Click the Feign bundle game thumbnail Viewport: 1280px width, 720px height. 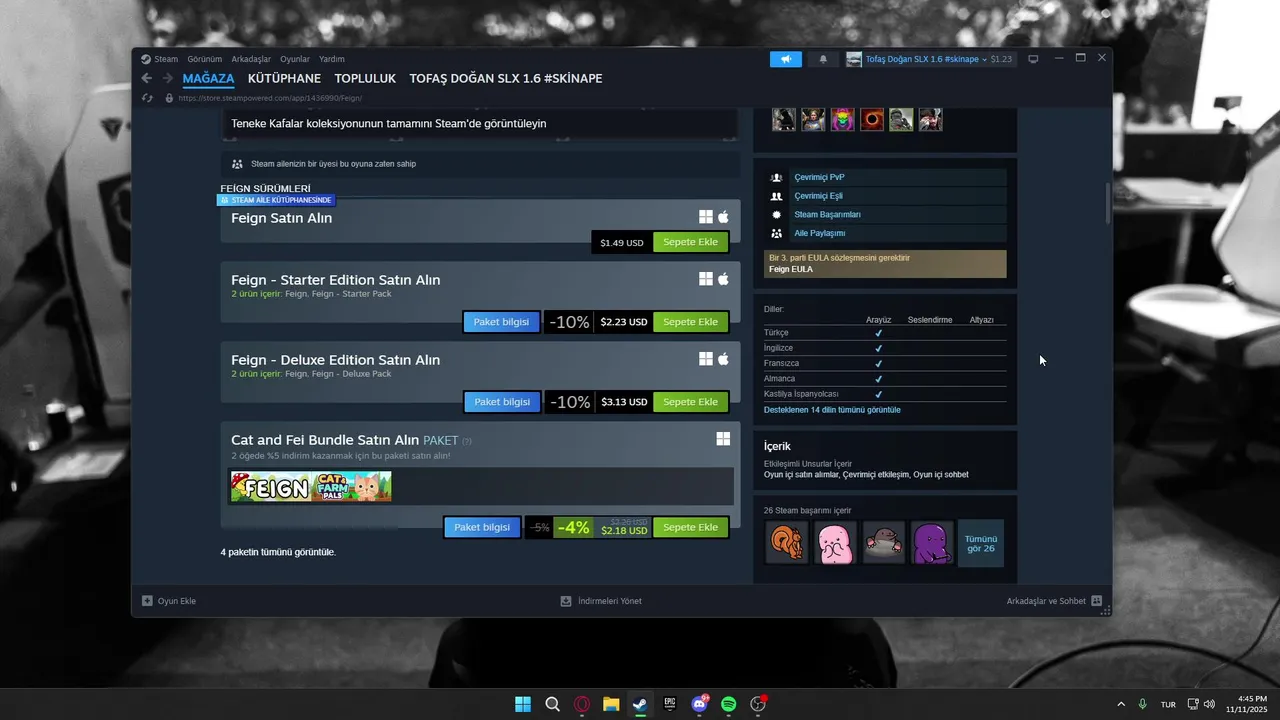coord(271,486)
